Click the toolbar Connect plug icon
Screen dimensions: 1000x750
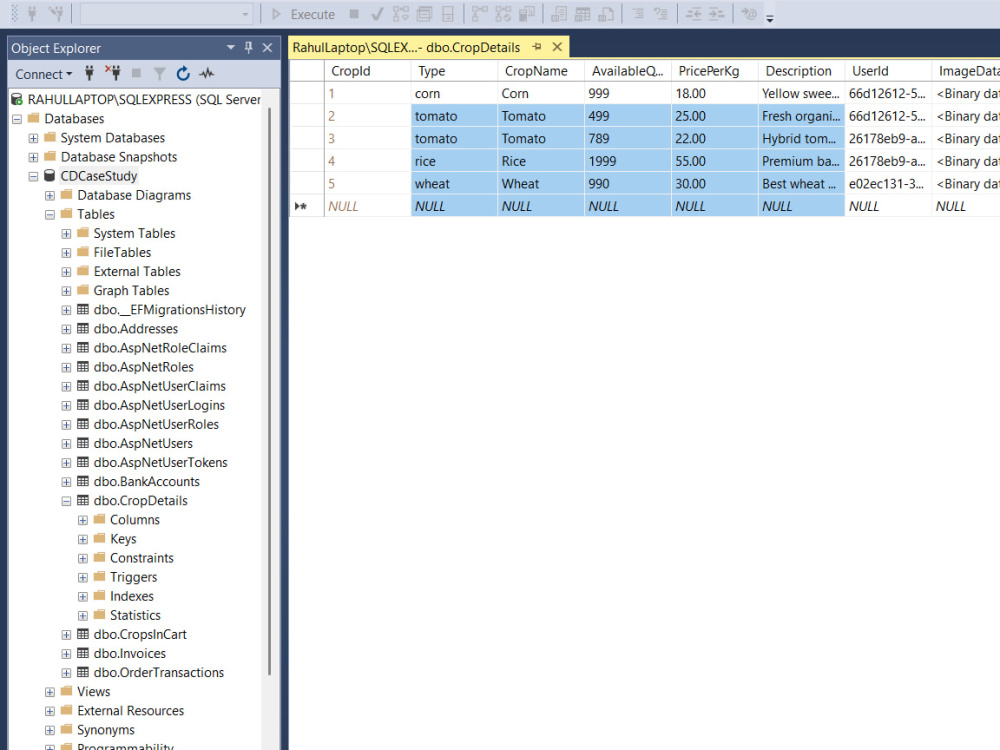pyautogui.click(x=32, y=14)
